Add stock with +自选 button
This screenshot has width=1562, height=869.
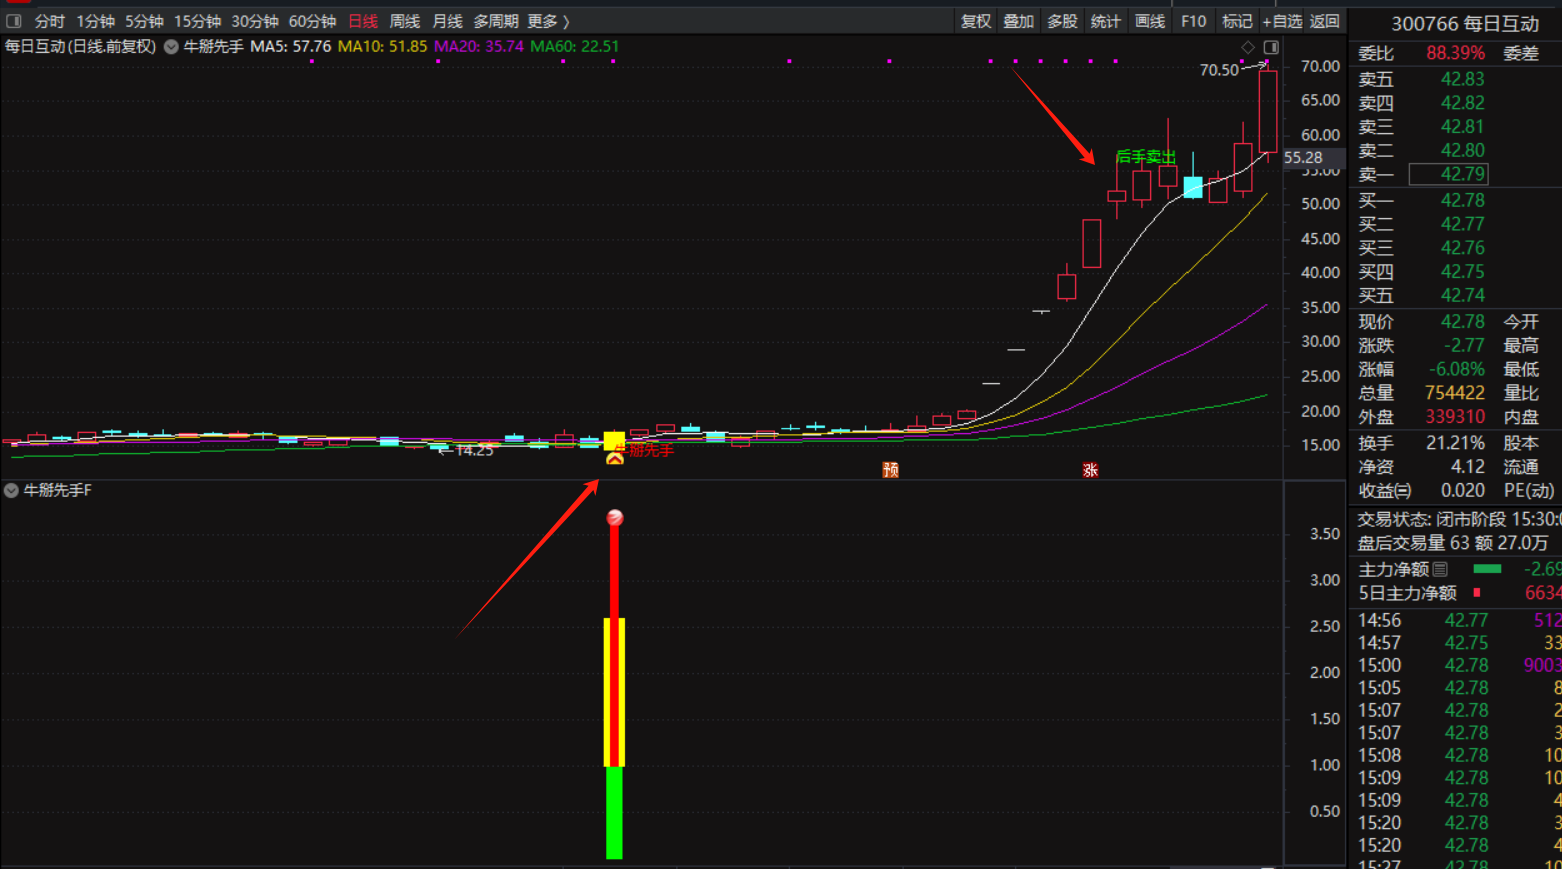pyautogui.click(x=1282, y=21)
